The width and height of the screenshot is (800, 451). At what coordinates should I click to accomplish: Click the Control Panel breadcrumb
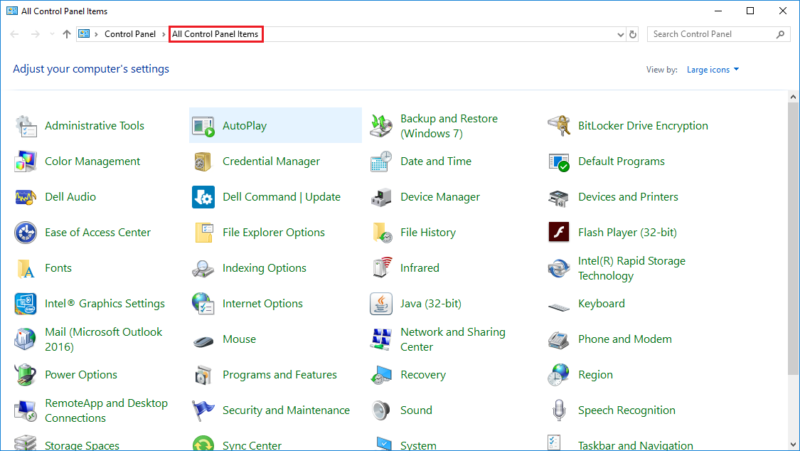click(130, 34)
